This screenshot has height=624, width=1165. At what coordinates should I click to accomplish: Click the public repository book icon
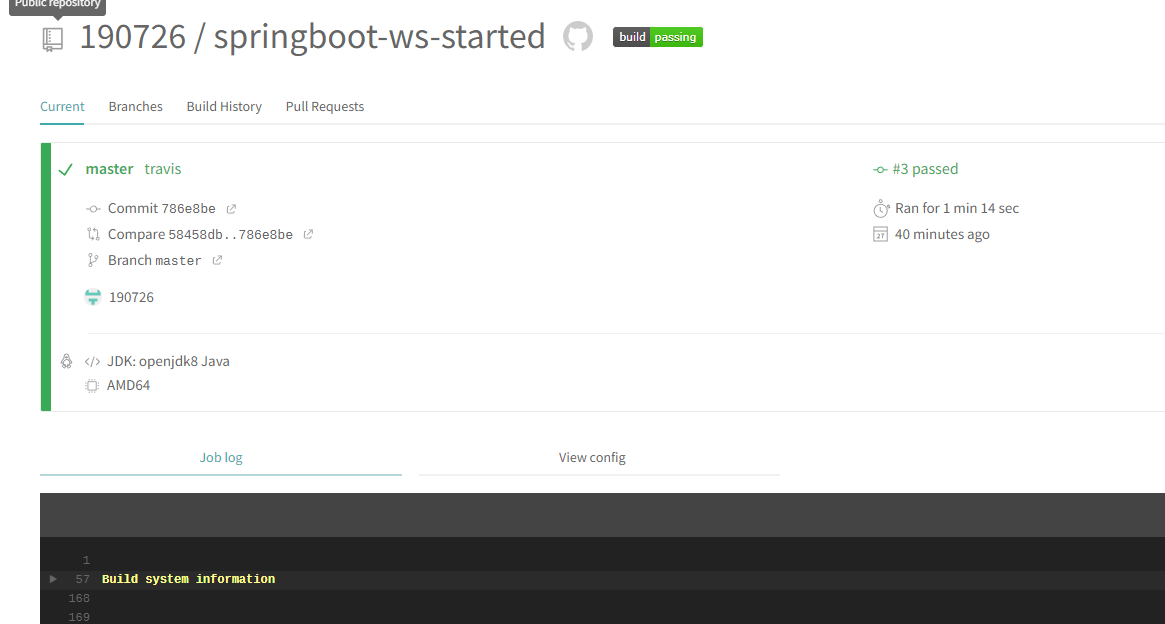(52, 39)
